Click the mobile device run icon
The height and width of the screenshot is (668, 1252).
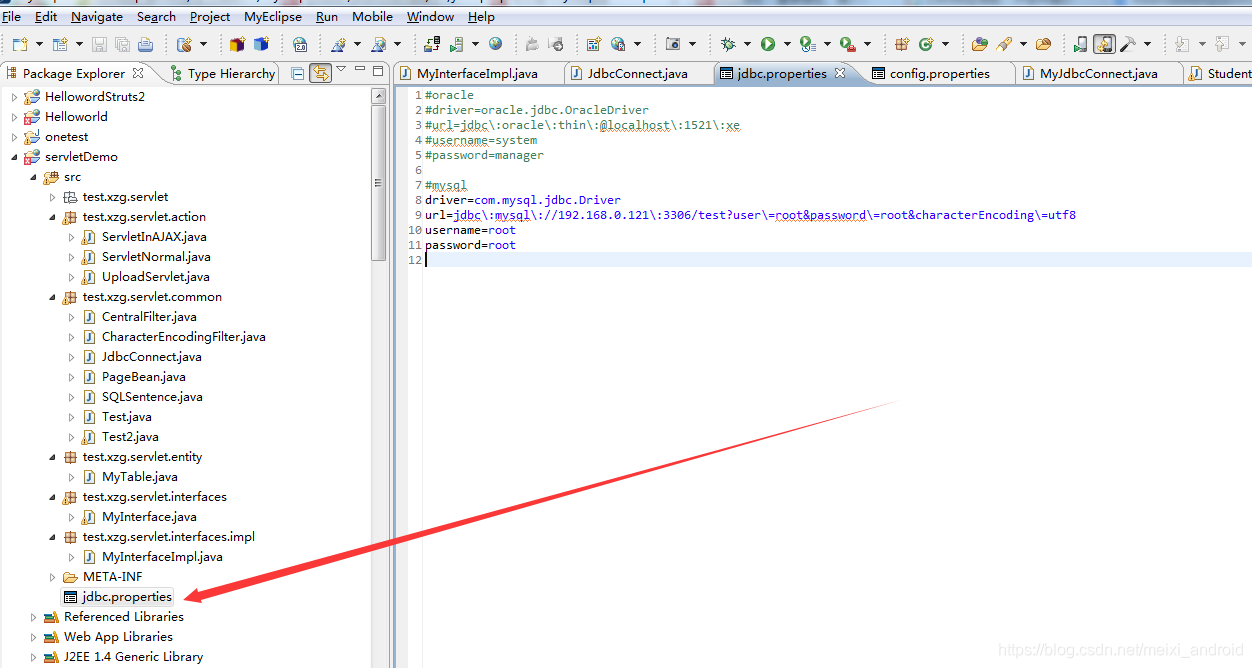pos(1080,44)
